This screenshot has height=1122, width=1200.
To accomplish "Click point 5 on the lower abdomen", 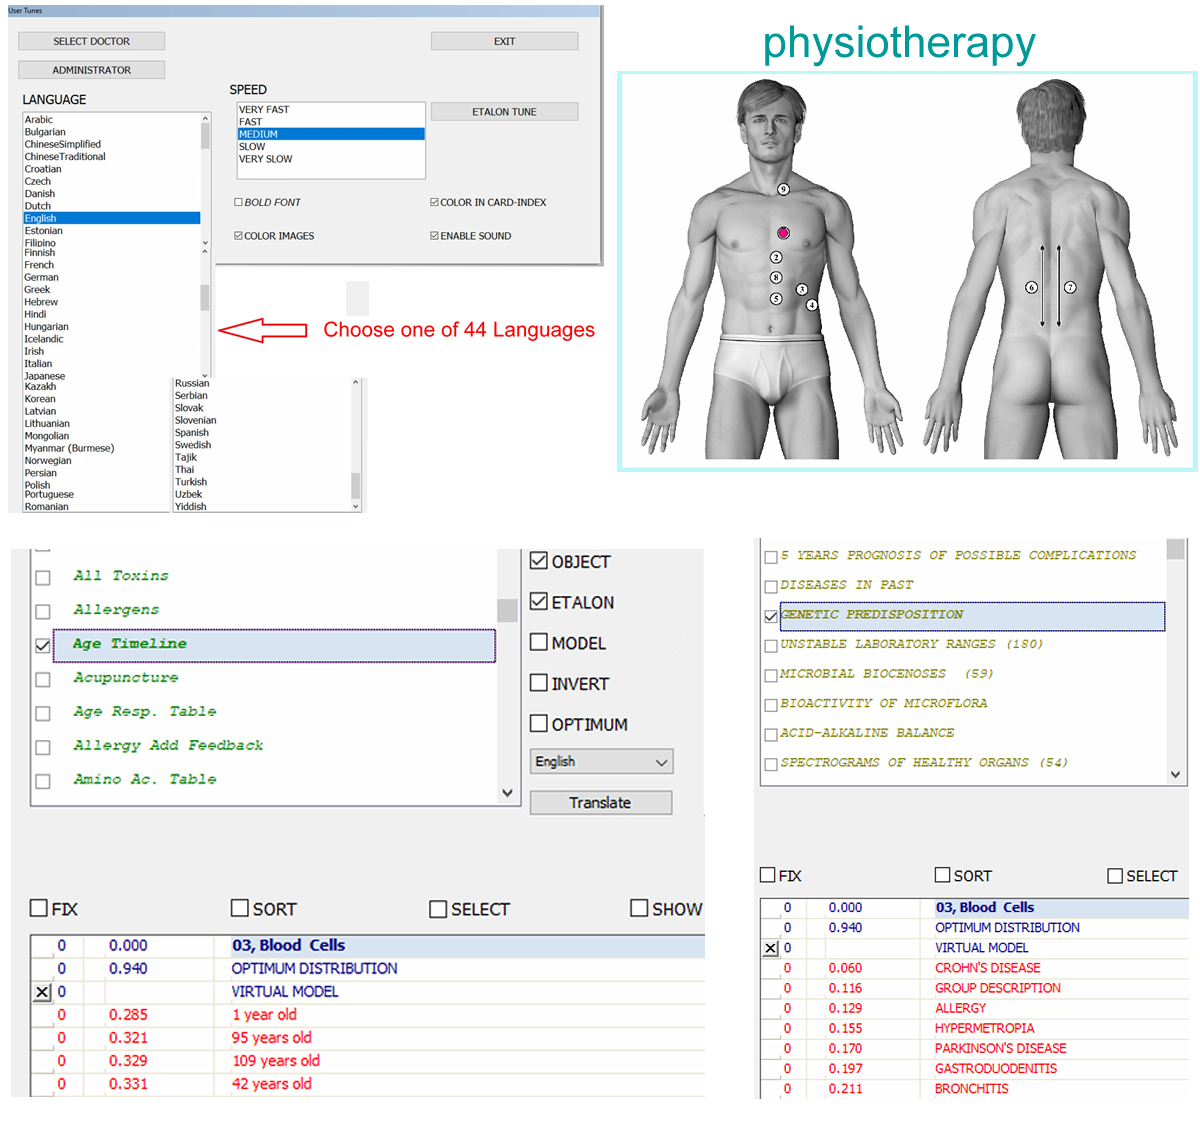I will [776, 299].
